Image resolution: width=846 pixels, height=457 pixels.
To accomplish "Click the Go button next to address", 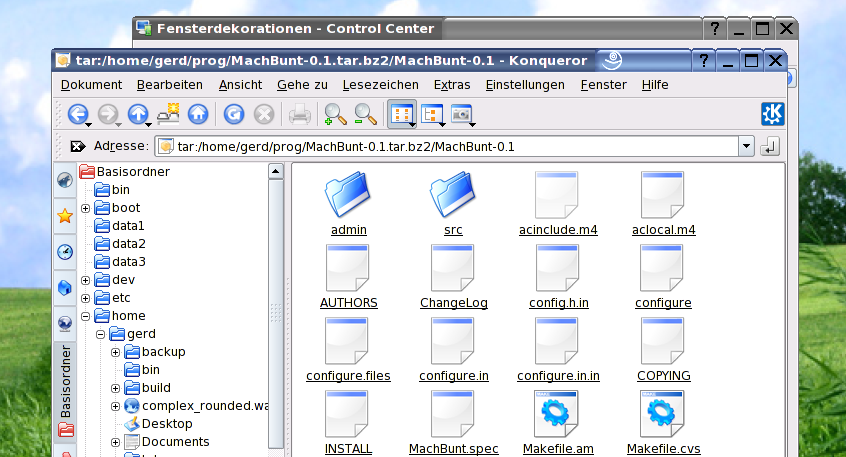I will (770, 146).
